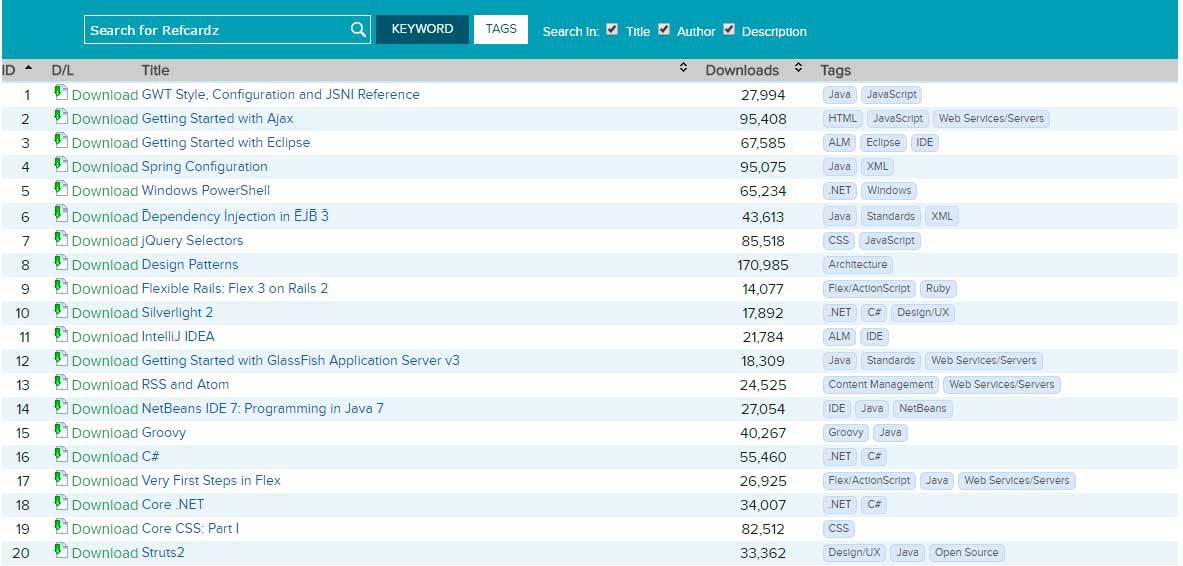The height and width of the screenshot is (566, 1183).
Task: Click download icon for Flexible Rails row
Action: pos(61,288)
